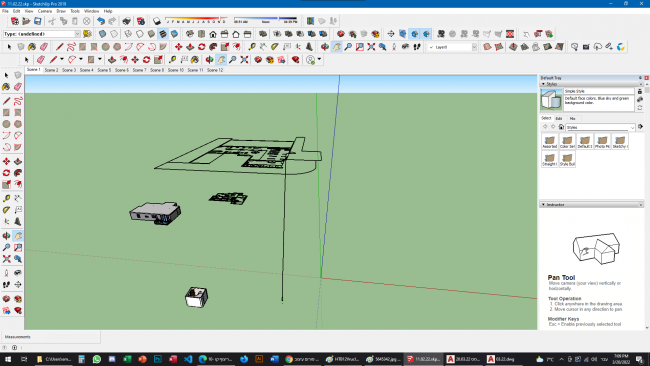Screen dimensions: 650x366
Task: Click Update Style refresh button
Action: 640,107
